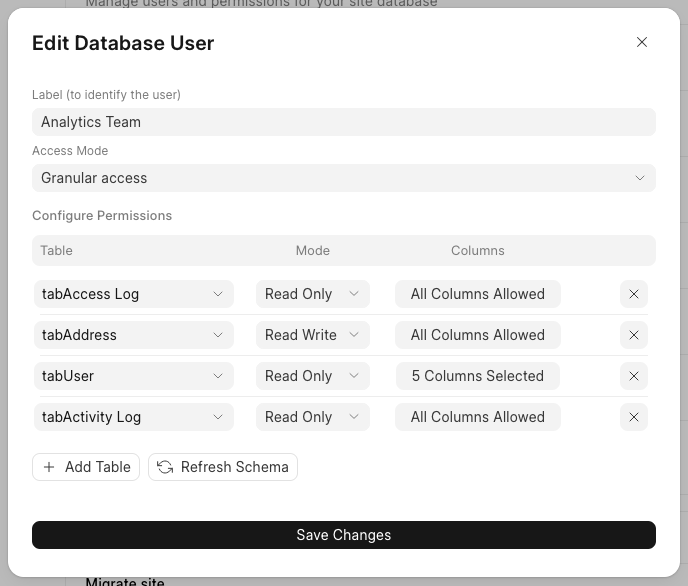This screenshot has height=586, width=688.
Task: Click the Refresh Schema circular arrows icon
Action: [x=165, y=467]
